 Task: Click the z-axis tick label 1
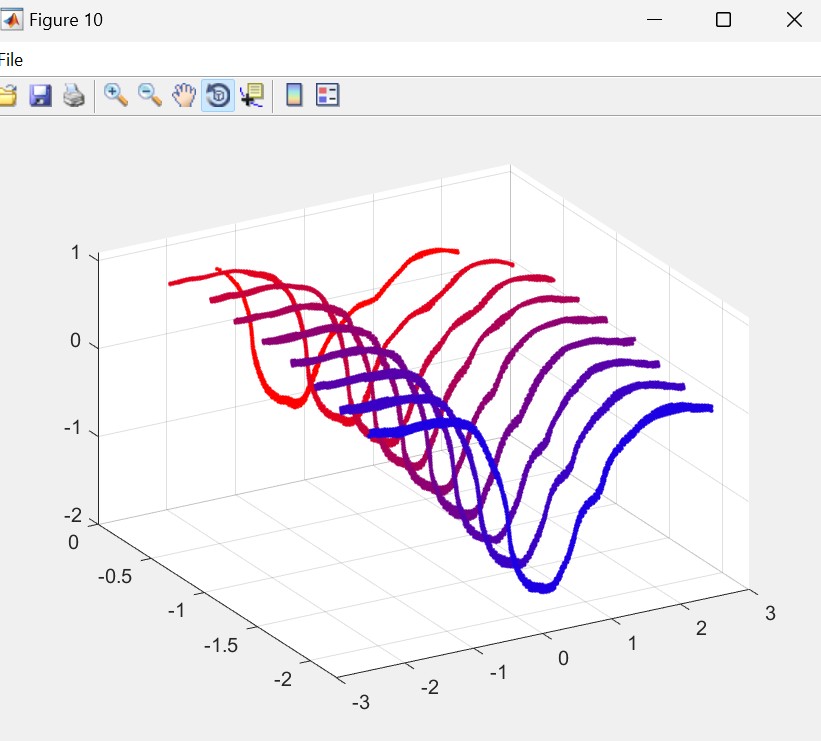(x=75, y=253)
